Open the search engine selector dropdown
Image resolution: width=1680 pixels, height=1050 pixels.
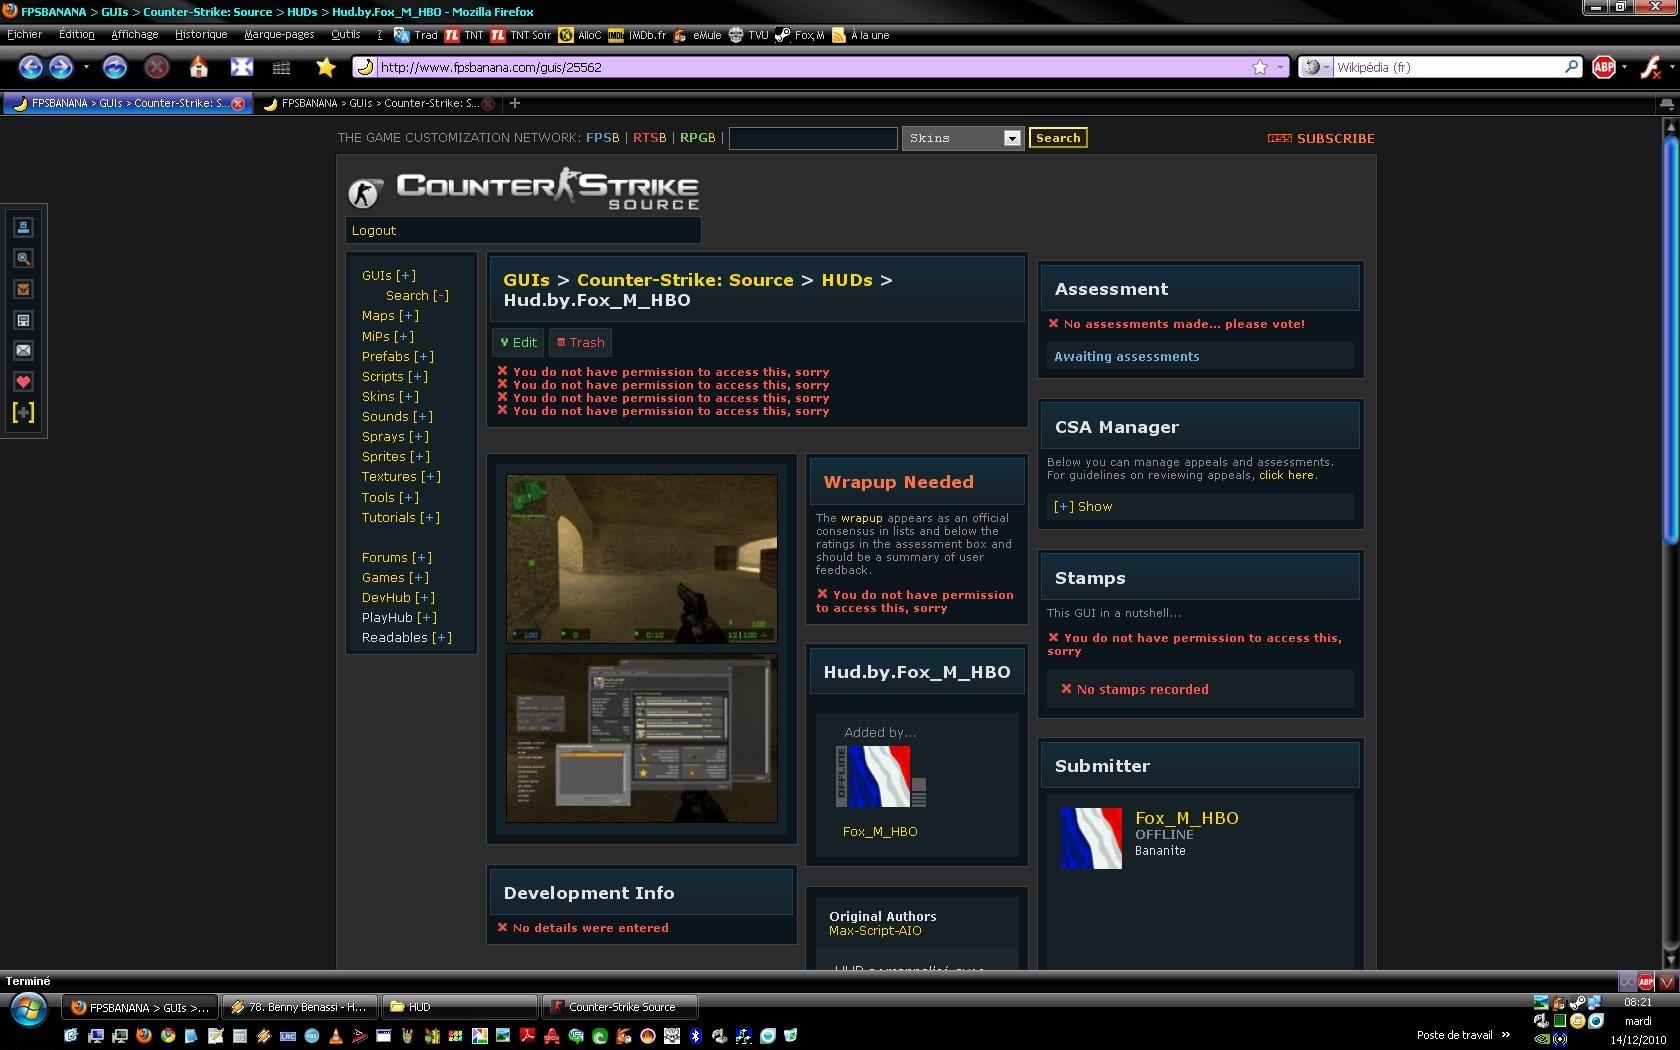pos(1316,67)
